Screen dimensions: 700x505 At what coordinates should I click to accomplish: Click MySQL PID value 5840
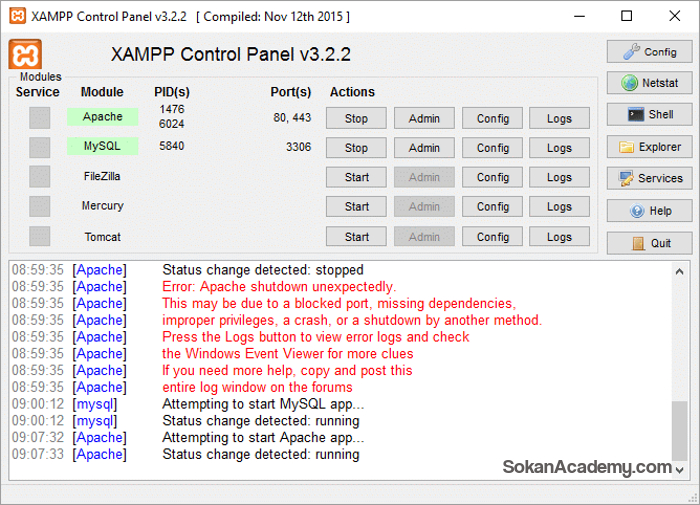point(172,146)
